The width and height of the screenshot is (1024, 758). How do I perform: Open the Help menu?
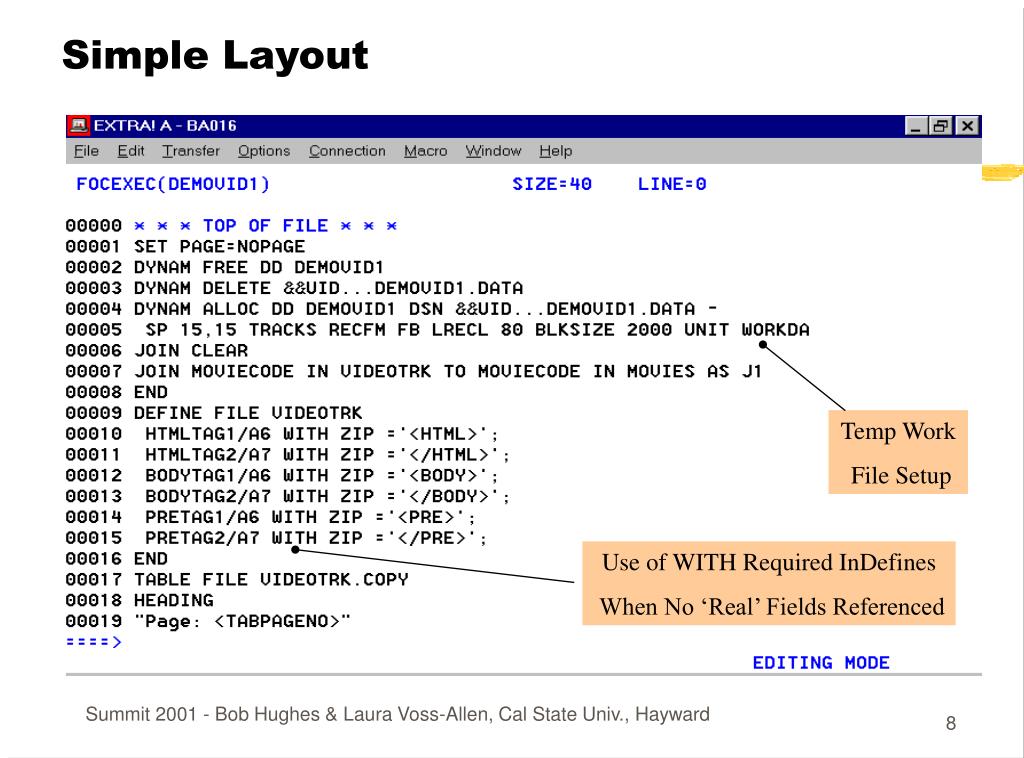[556, 151]
